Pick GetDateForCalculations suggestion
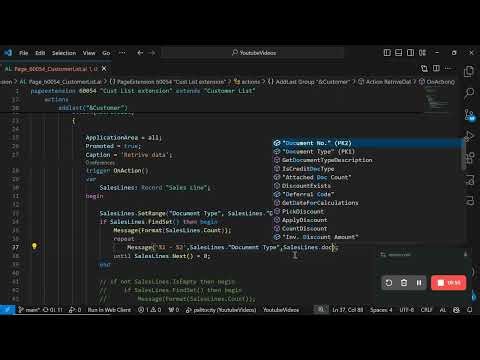 coord(367,203)
